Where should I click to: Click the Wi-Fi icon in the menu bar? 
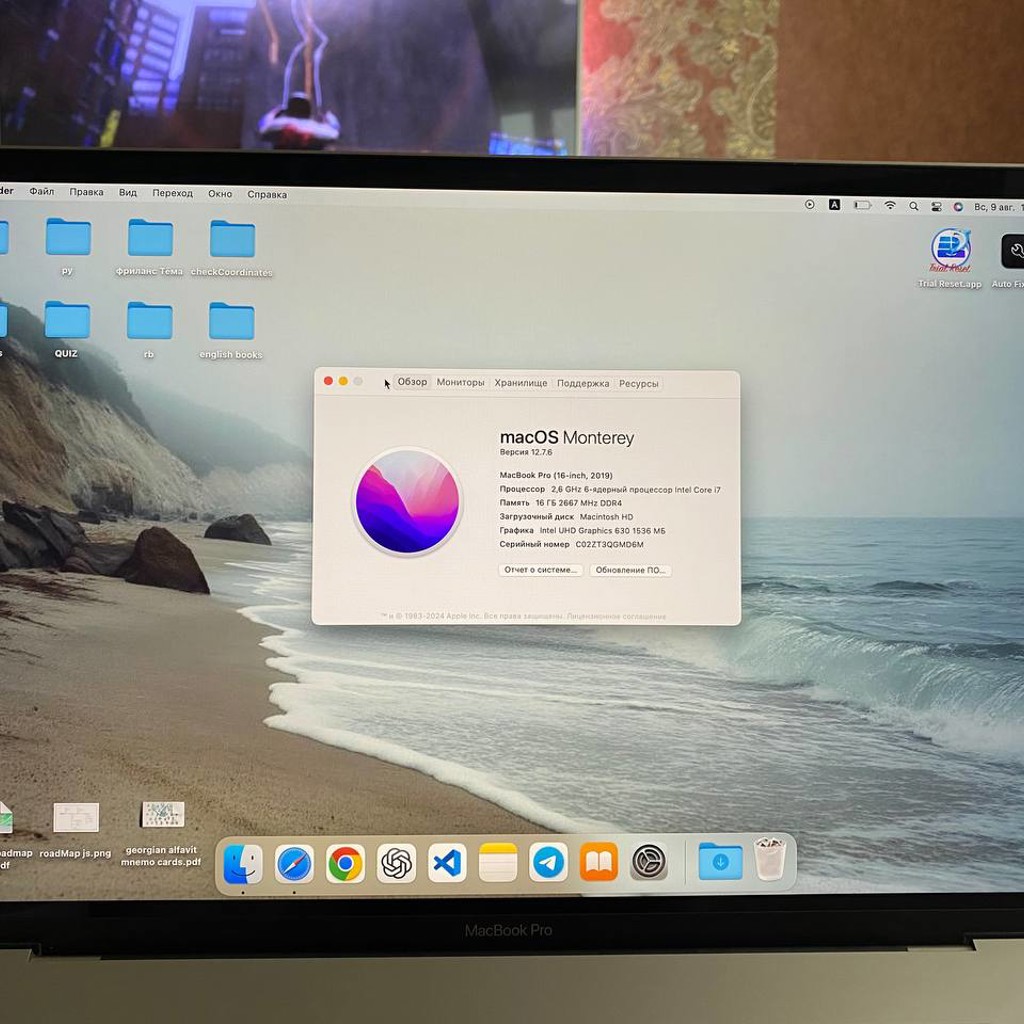click(x=889, y=205)
